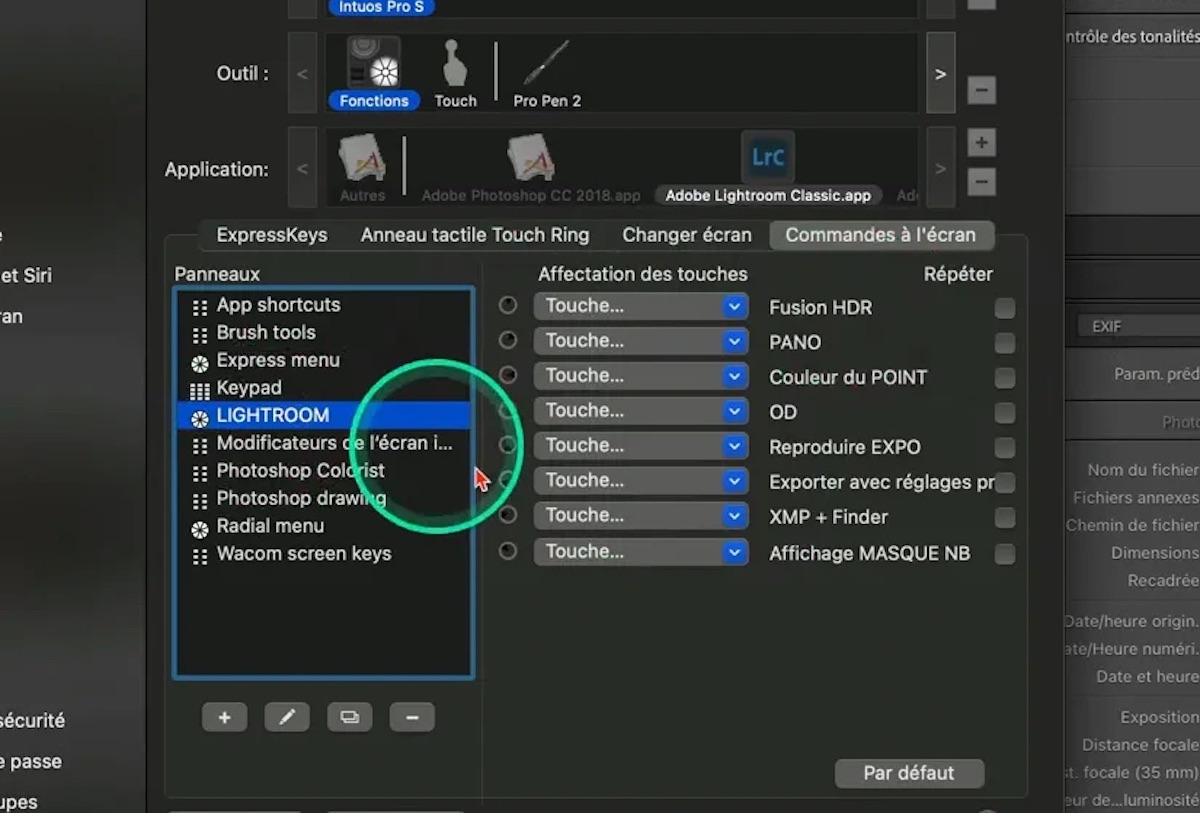Click the Fusion HDR label

tap(820, 308)
